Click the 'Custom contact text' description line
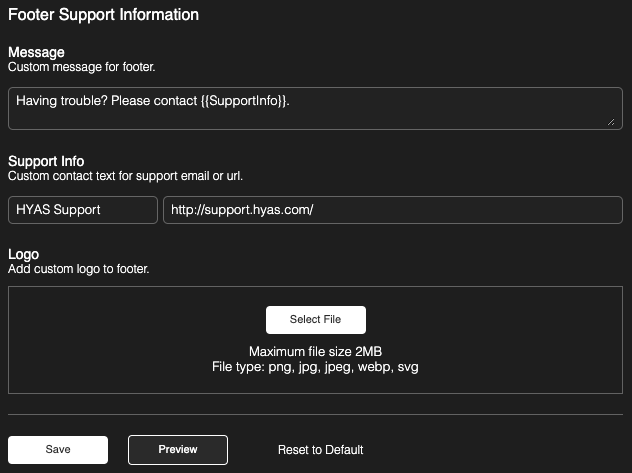Image resolution: width=632 pixels, height=473 pixels. click(125, 176)
